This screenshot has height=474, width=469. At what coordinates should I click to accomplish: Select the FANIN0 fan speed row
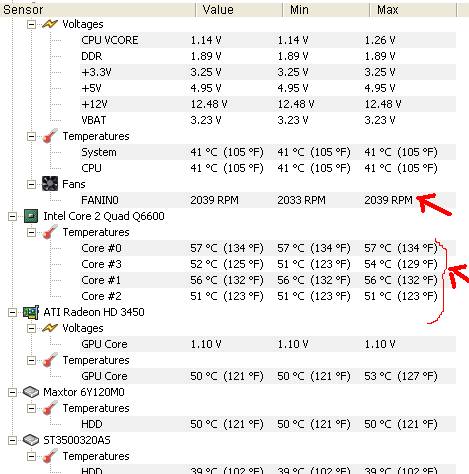268,200
